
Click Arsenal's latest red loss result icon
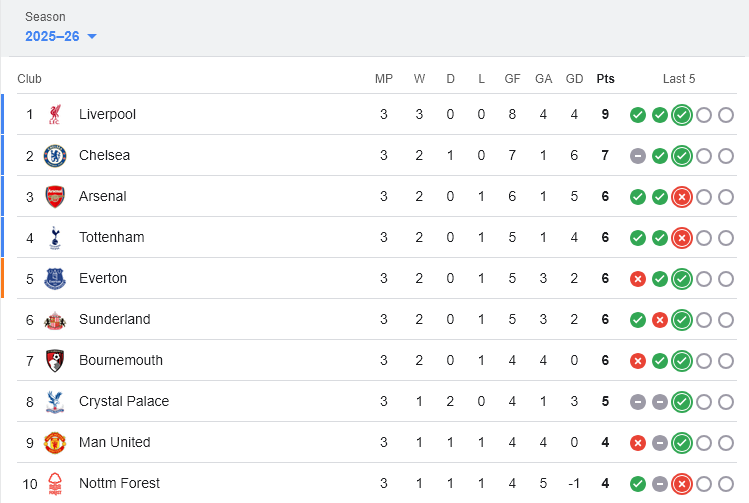coord(682,197)
